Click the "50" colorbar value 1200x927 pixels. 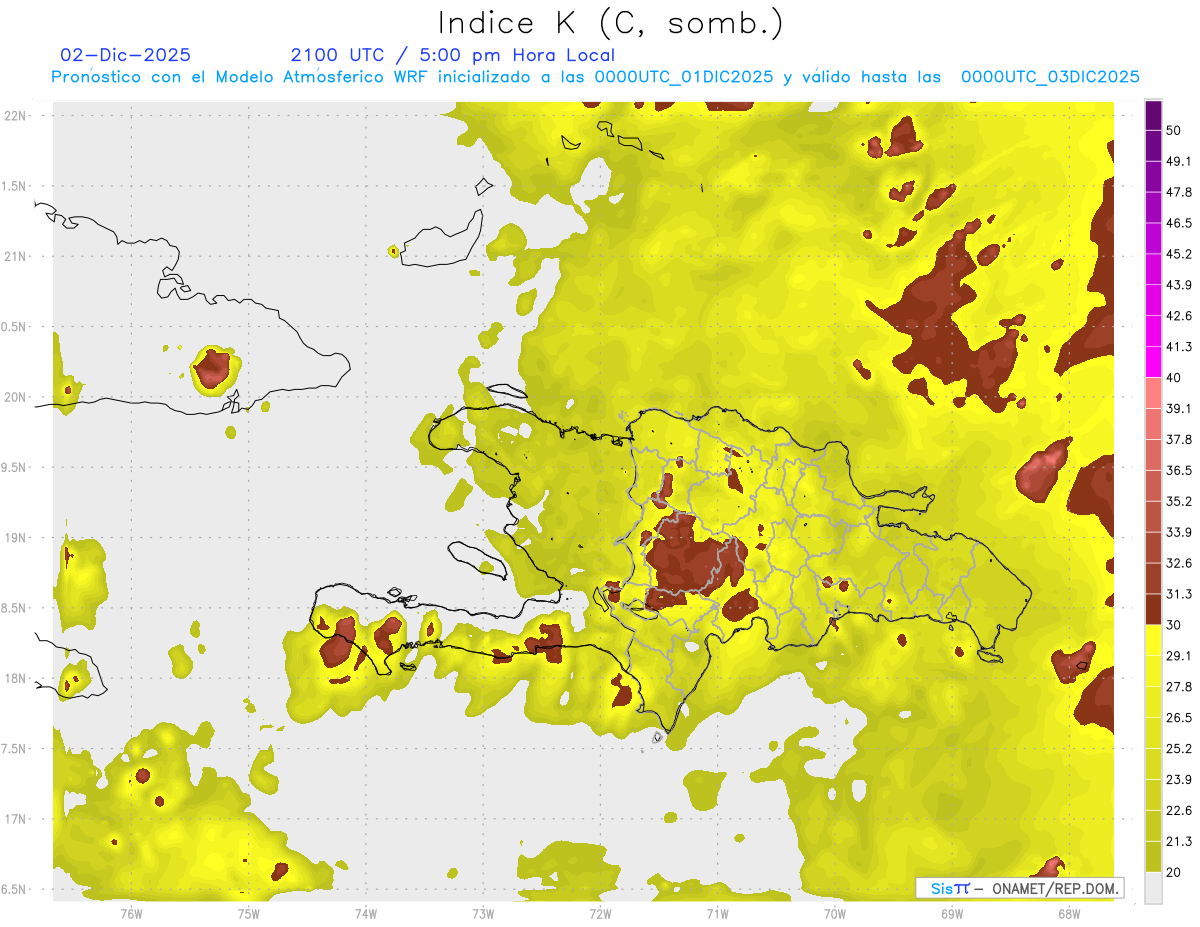(1175, 130)
